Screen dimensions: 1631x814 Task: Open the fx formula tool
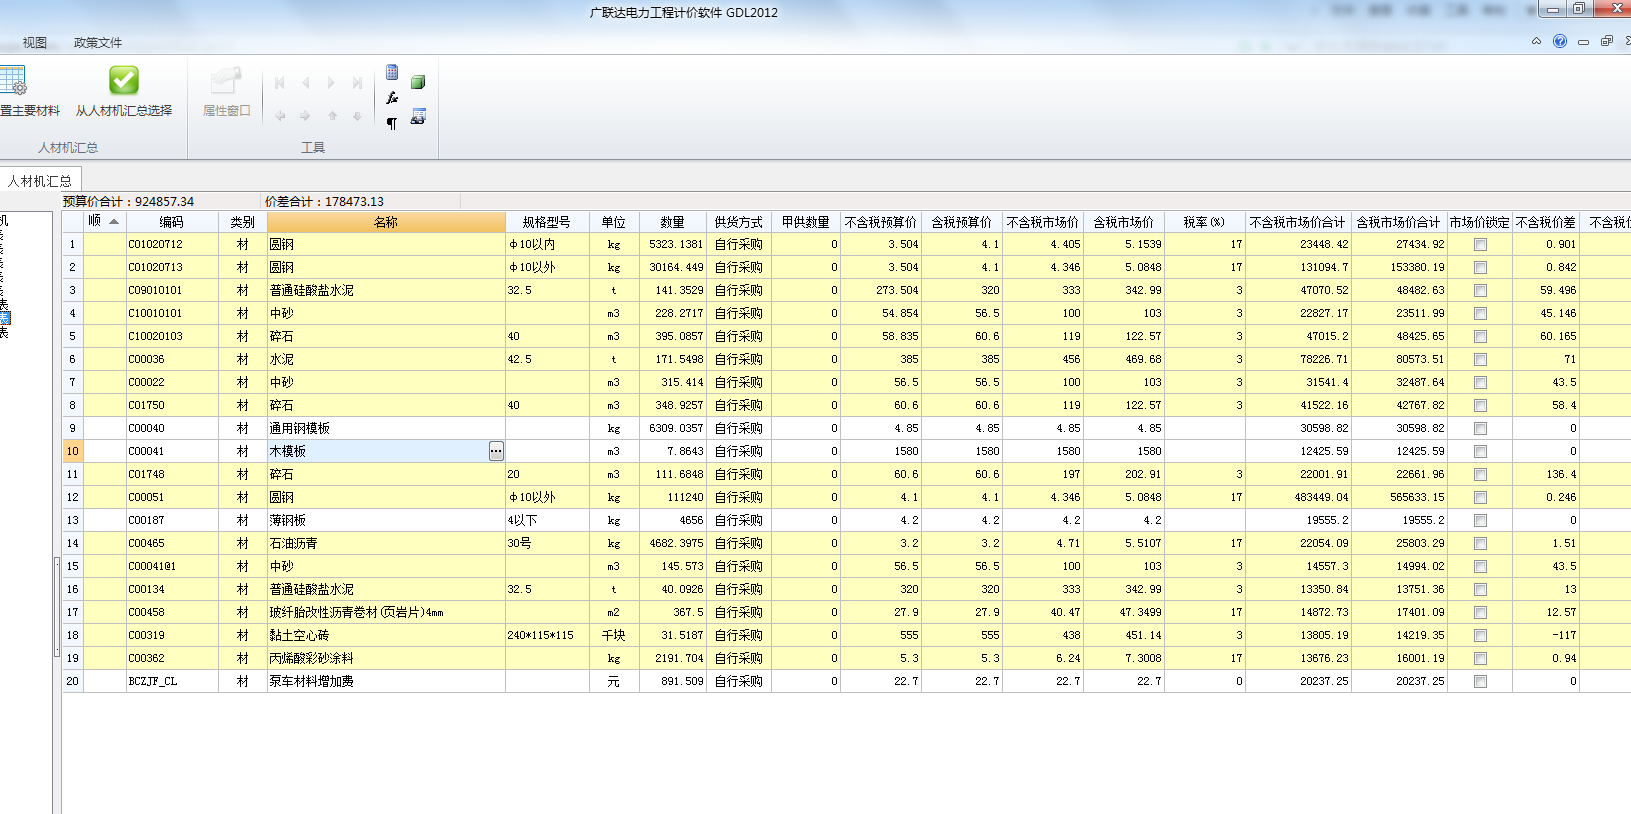click(392, 98)
